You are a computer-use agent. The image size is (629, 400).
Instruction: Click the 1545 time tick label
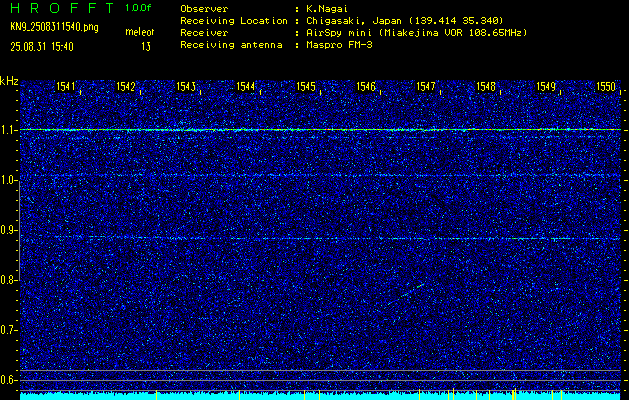pyautogui.click(x=306, y=86)
